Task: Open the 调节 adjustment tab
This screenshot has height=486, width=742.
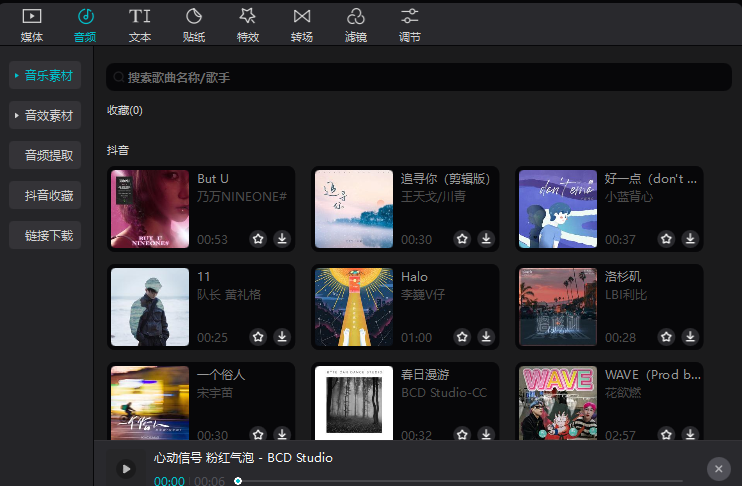Action: pyautogui.click(x=410, y=26)
